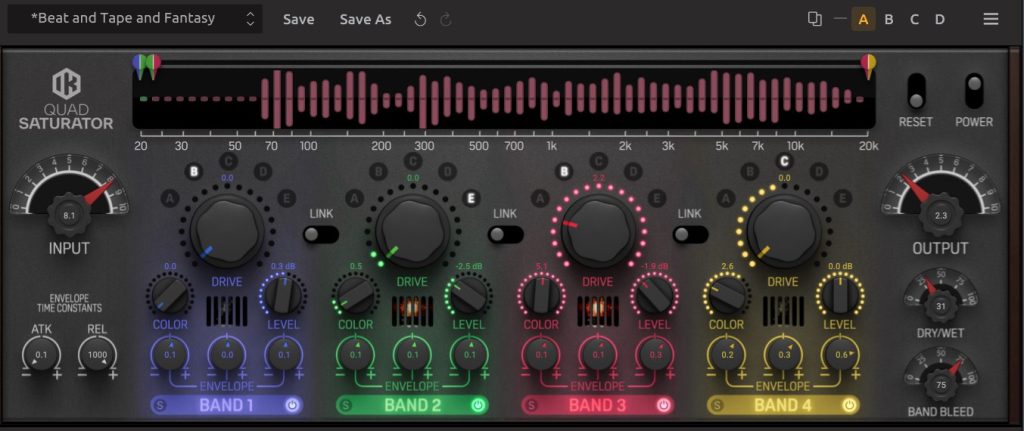Screen dimensions: 1024x431
Task: Click the copy A/B state icon
Action: (x=815, y=19)
